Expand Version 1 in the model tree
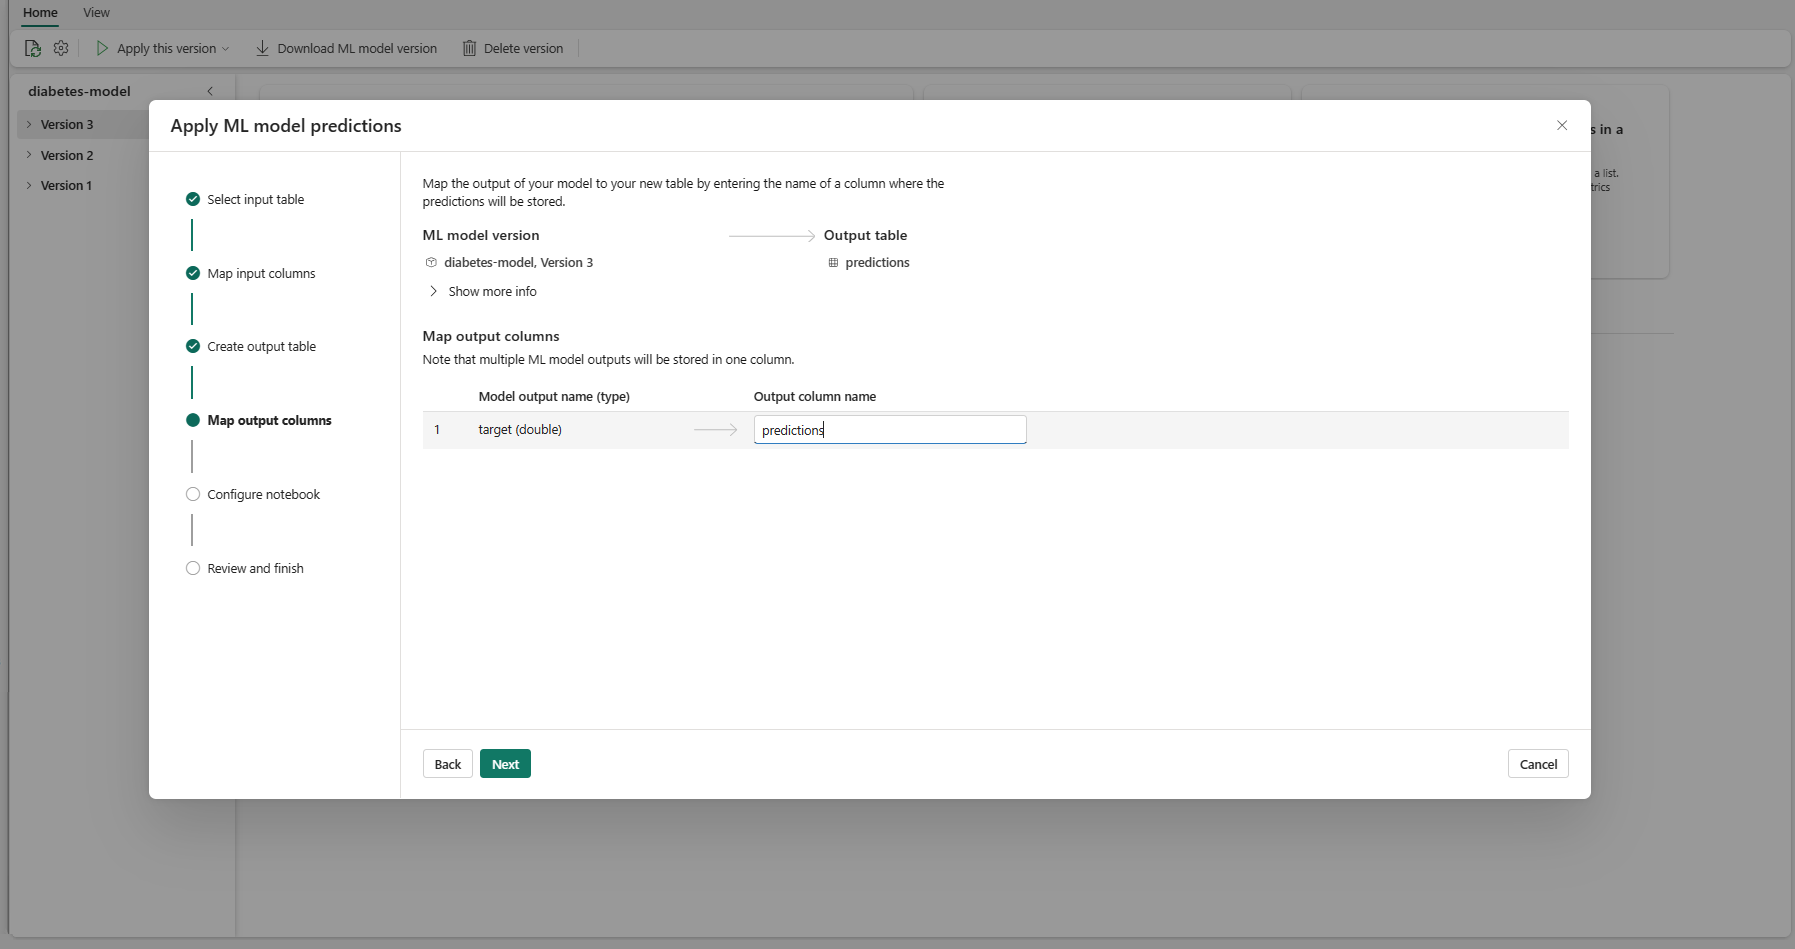Screen dimensions: 1795x949 point(29,185)
